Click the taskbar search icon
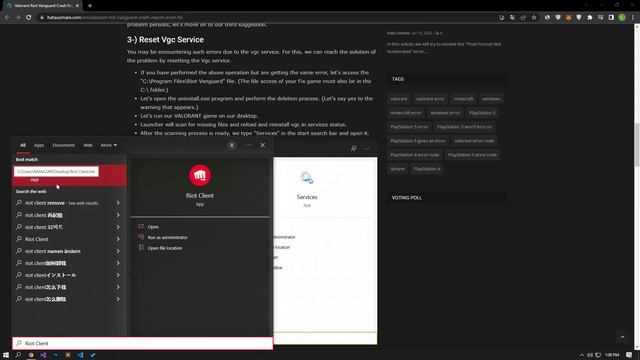Image resolution: width=640 pixels, height=360 pixels. pyautogui.click(x=18, y=355)
